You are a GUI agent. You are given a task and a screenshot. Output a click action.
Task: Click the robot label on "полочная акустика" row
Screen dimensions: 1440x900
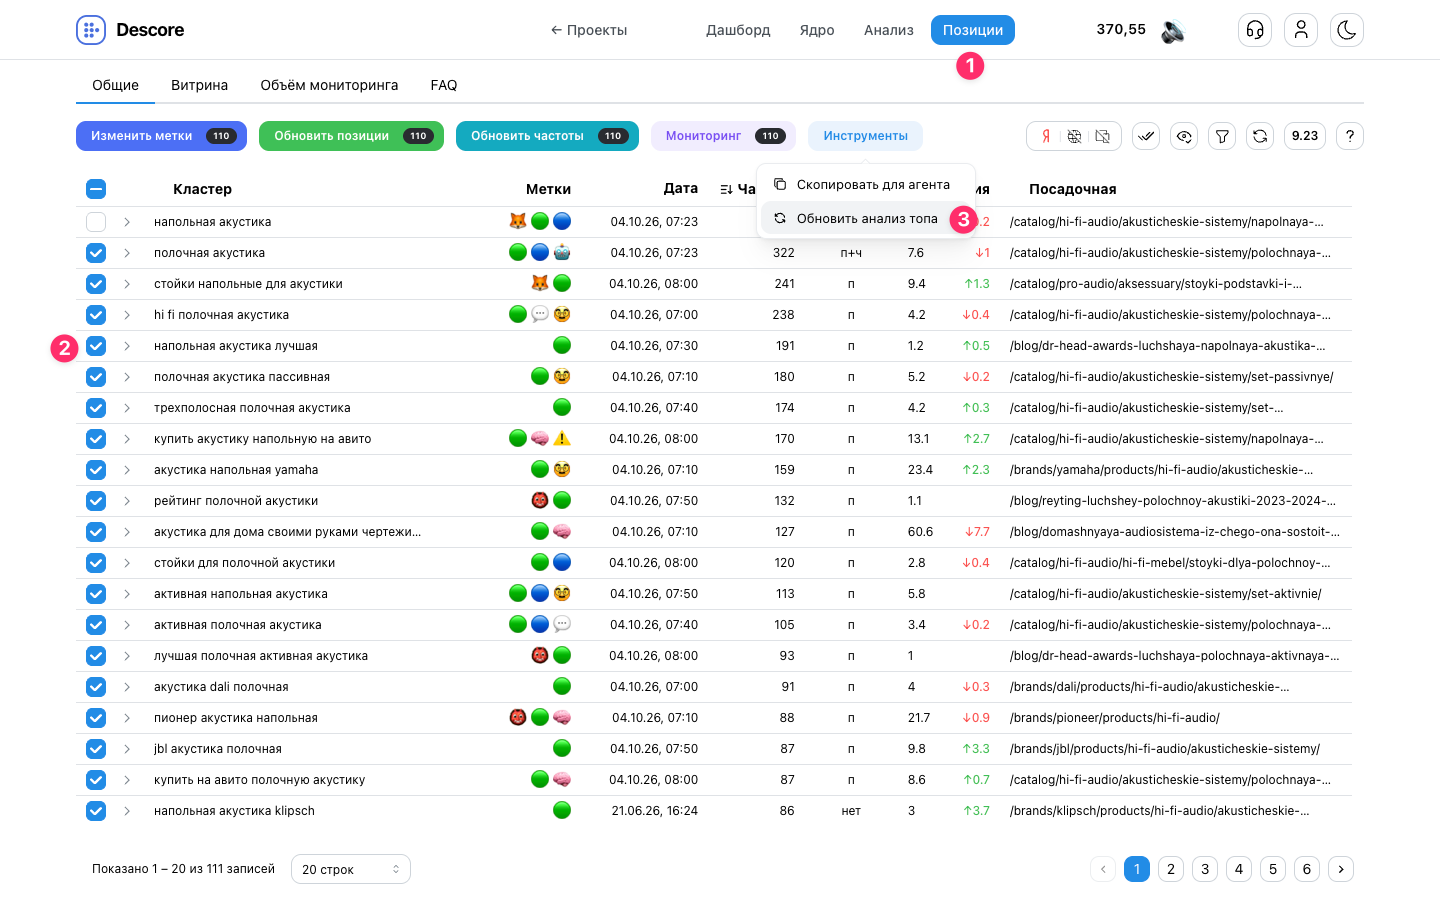(562, 252)
